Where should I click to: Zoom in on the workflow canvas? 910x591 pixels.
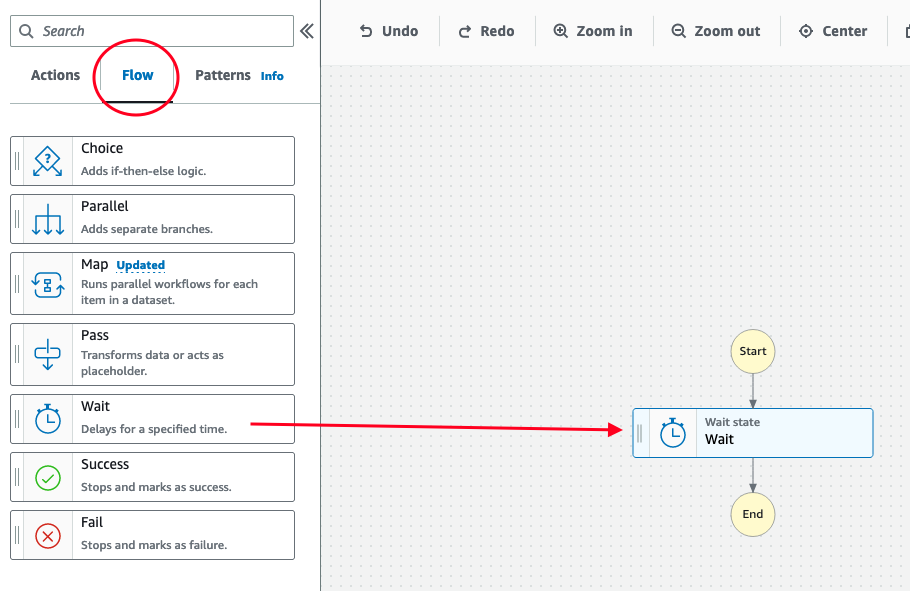pos(593,30)
